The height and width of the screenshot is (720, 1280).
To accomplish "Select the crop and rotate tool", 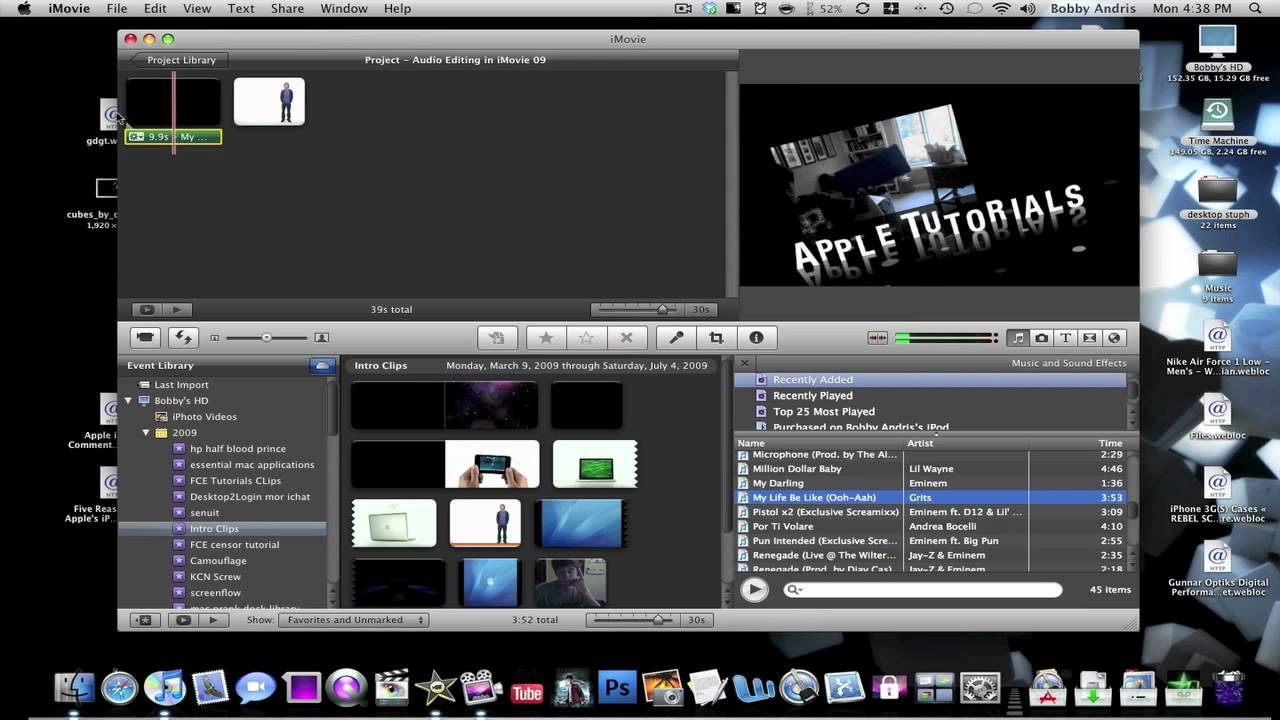I will pos(716,338).
